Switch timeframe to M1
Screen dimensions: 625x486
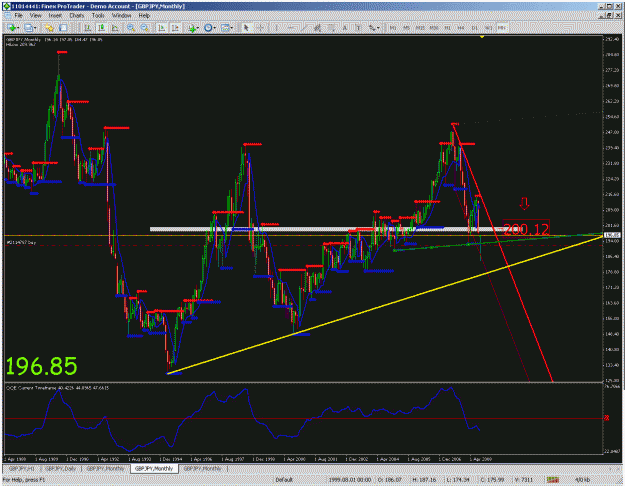click(393, 28)
